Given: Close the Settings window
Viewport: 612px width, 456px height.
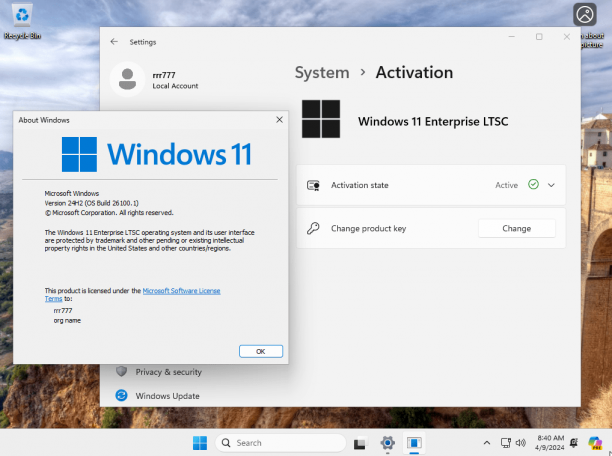Looking at the screenshot, I should point(567,37).
